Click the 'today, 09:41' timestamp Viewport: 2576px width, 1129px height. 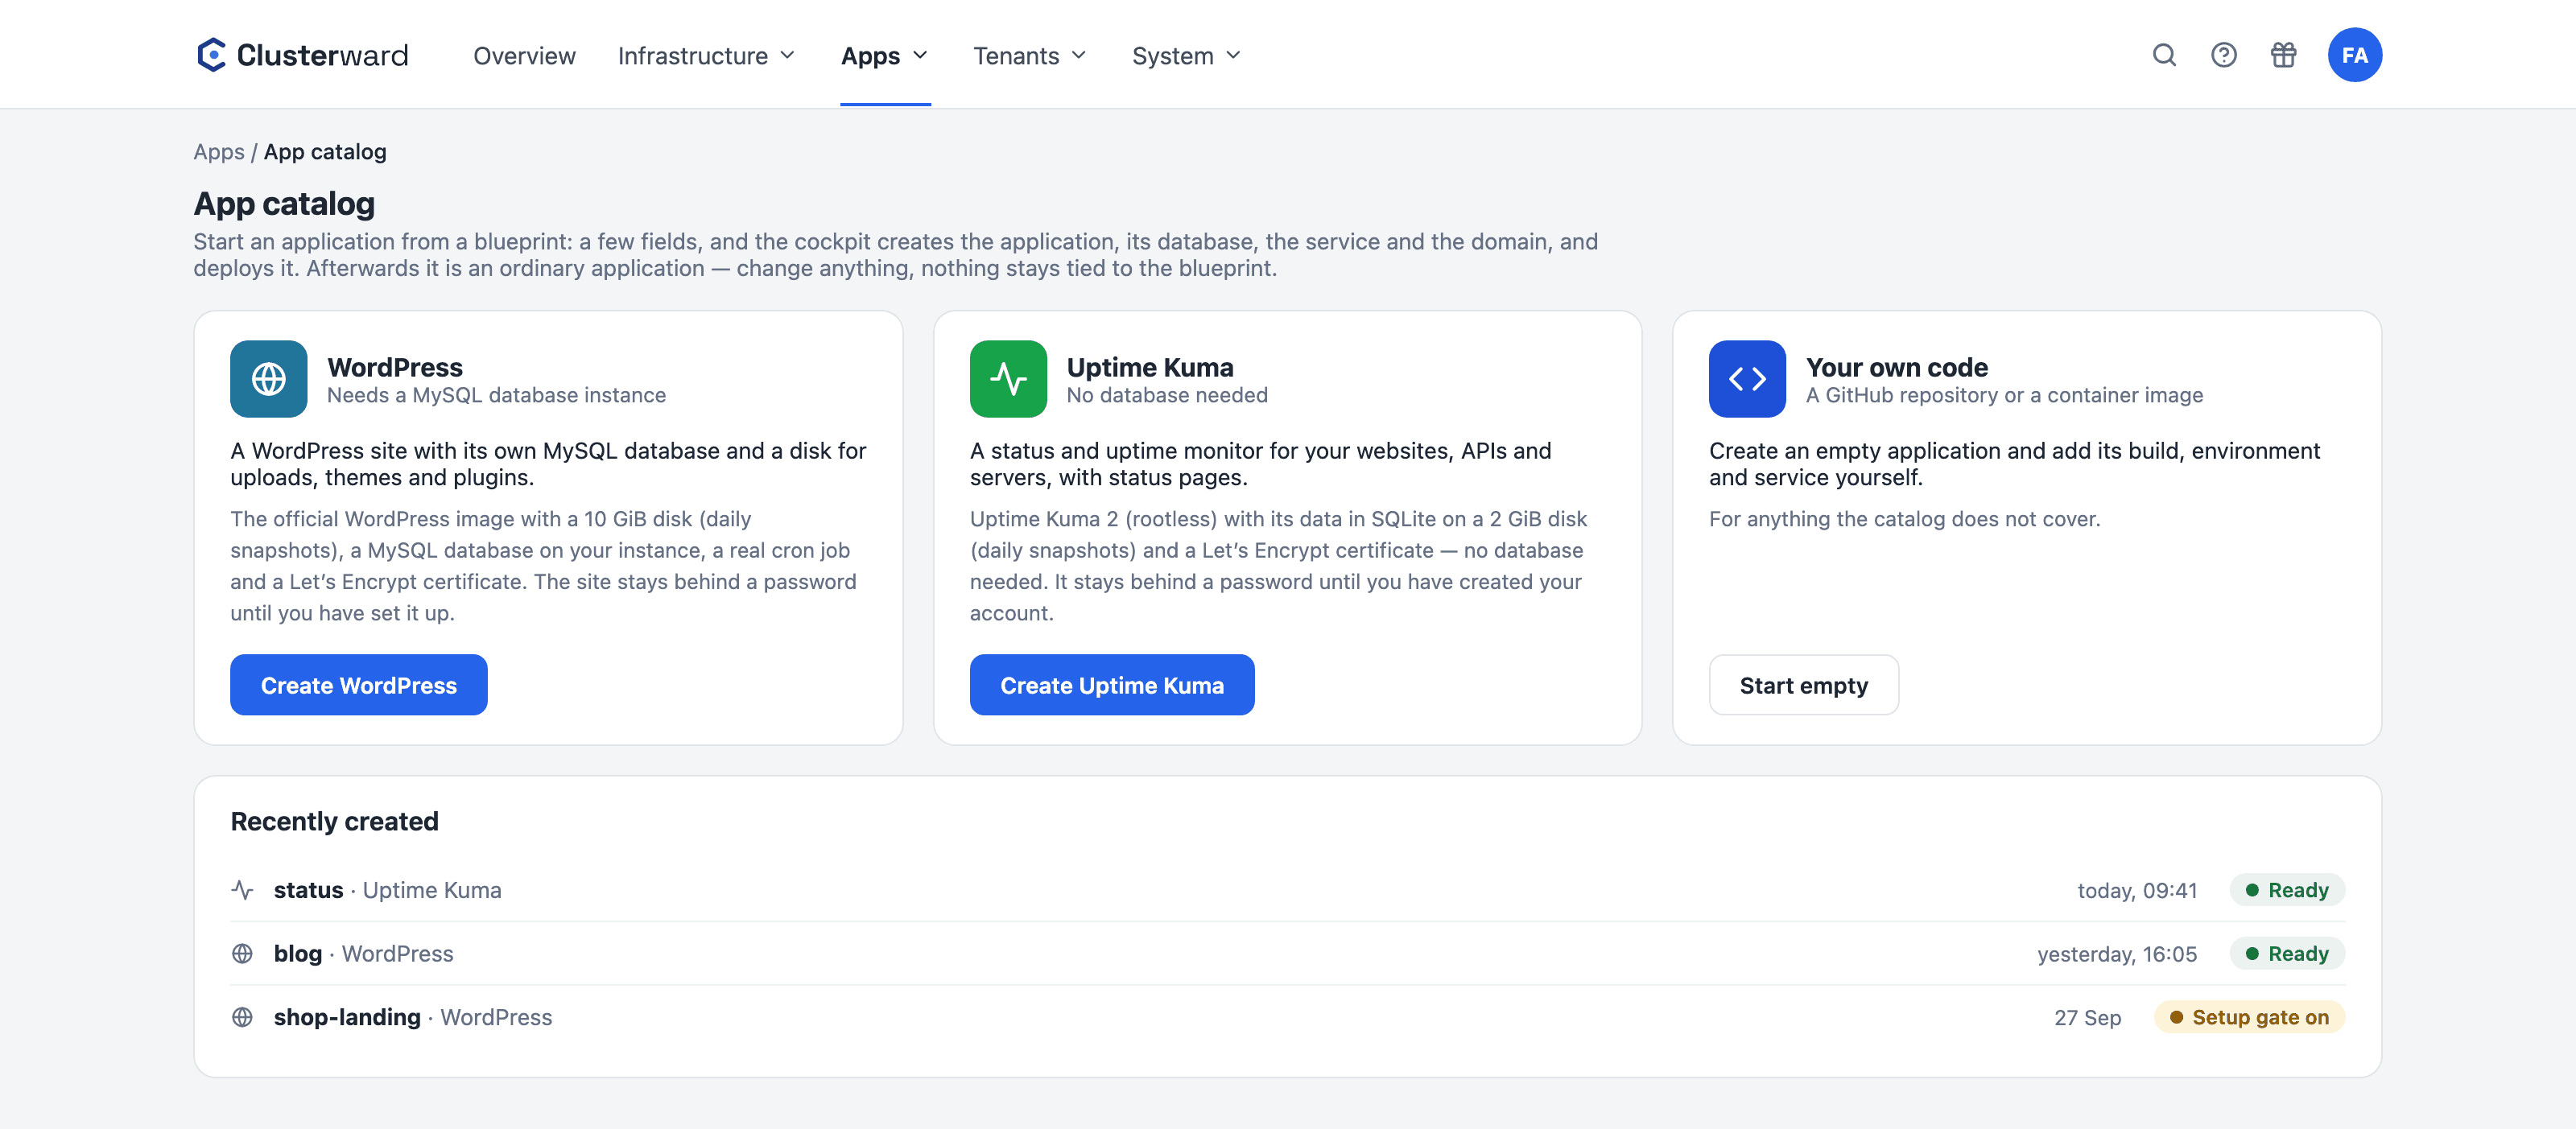2137,890
